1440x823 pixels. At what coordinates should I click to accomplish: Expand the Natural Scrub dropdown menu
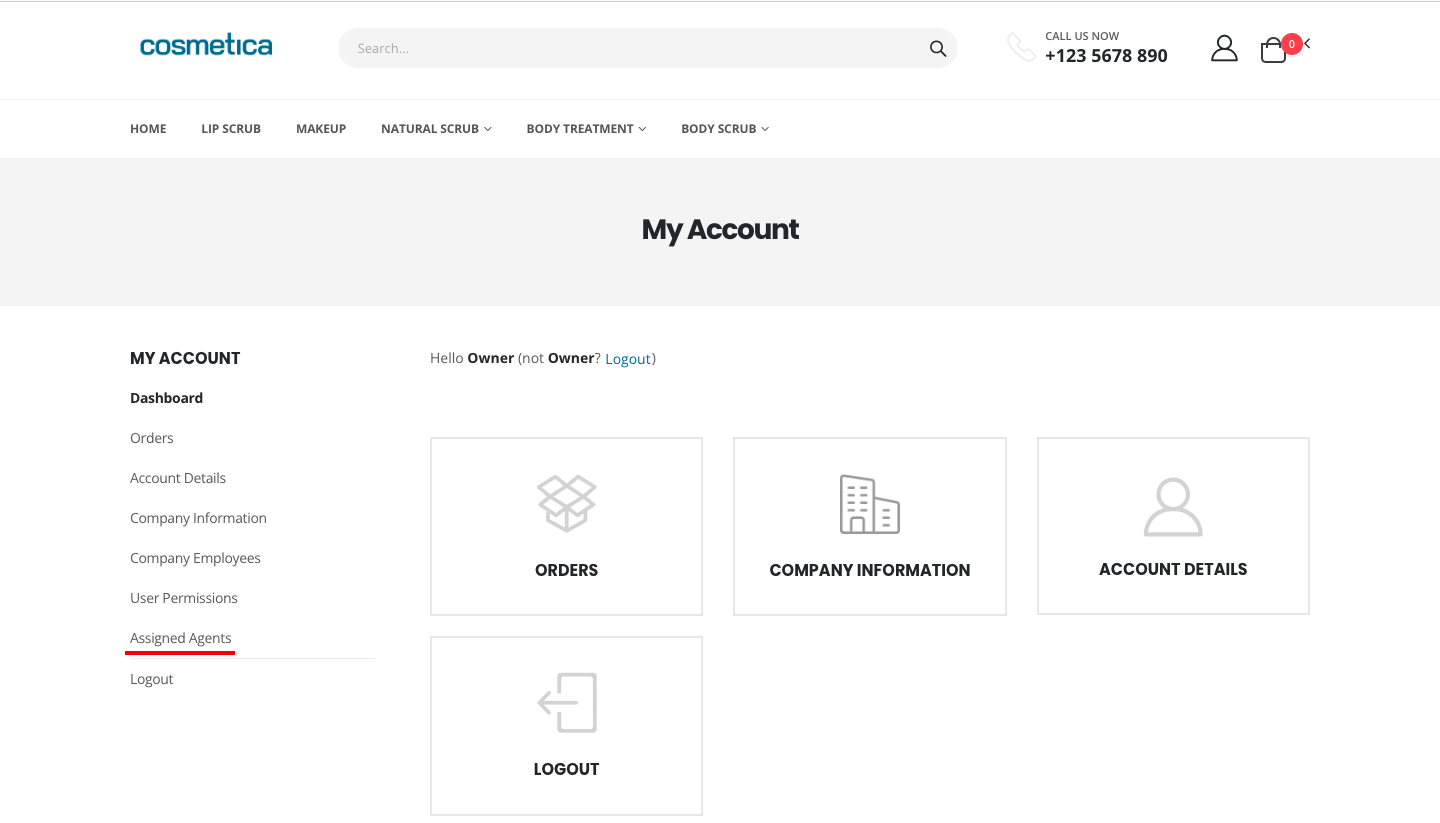(436, 129)
